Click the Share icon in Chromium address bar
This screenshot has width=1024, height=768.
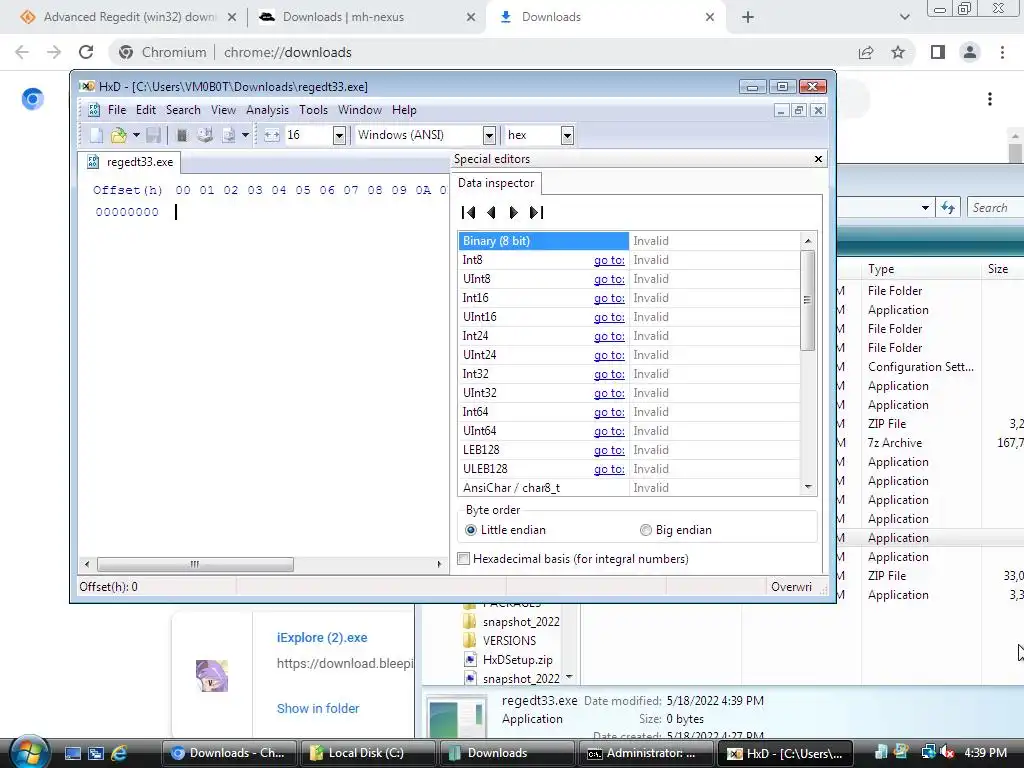coord(866,52)
